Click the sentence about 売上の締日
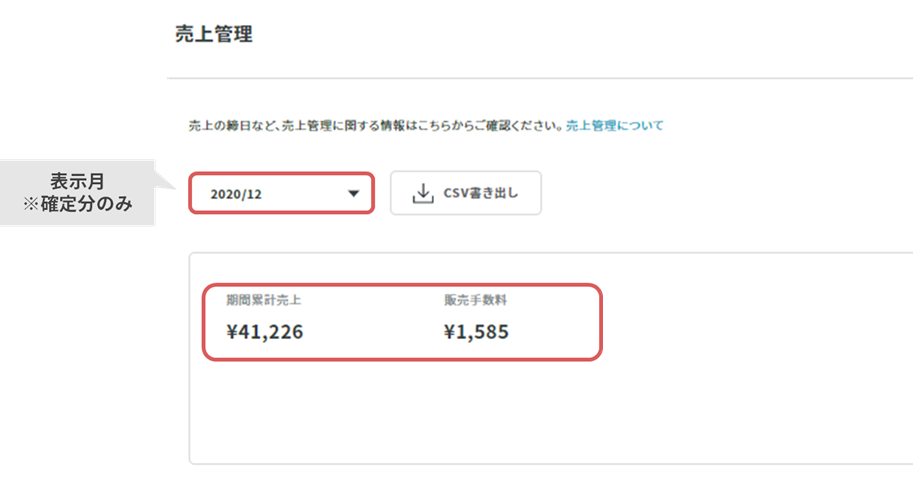Image resolution: width=913 pixels, height=494 pixels. 376,125
